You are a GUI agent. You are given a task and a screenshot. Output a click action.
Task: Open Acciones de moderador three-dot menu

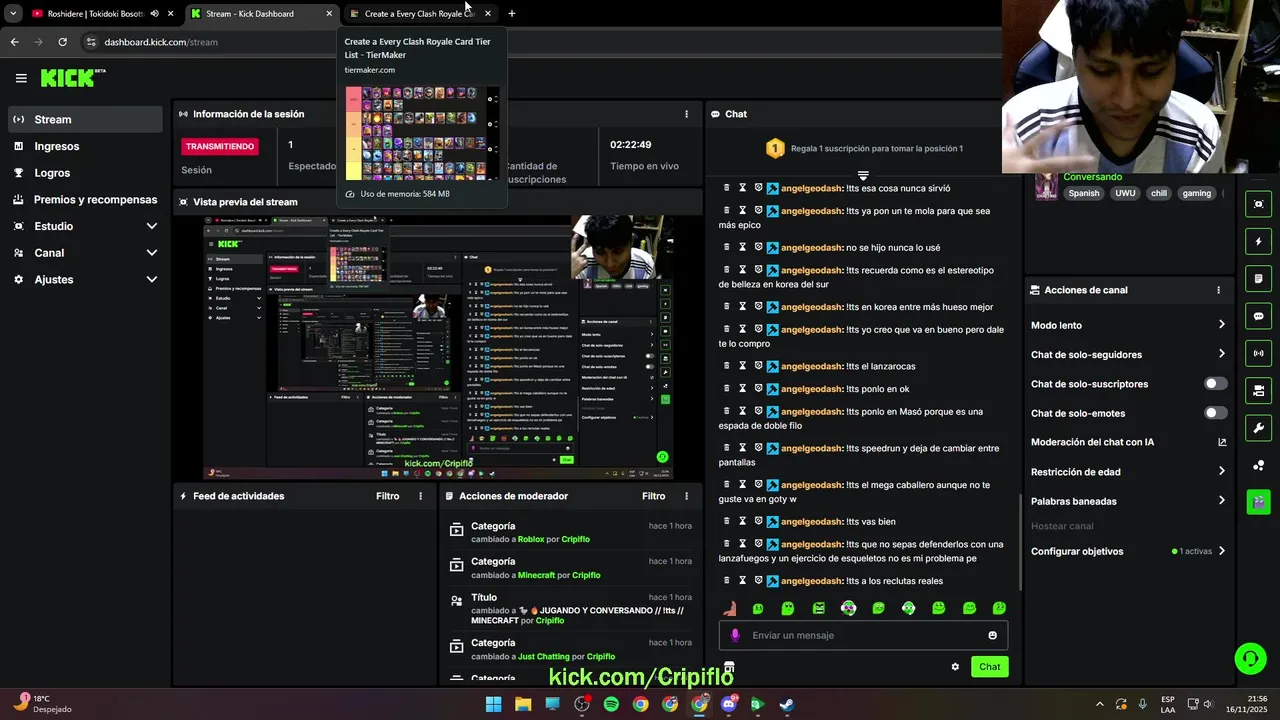686,496
